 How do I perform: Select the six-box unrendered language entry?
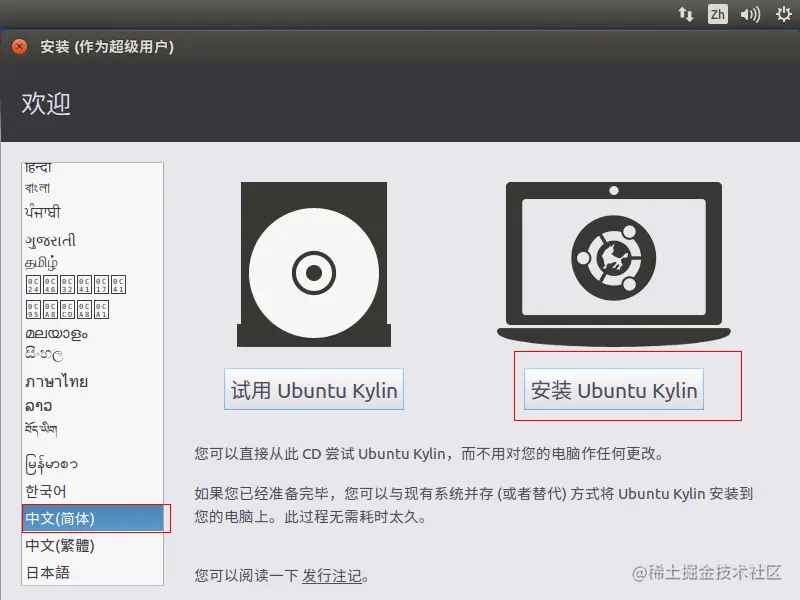point(93,285)
